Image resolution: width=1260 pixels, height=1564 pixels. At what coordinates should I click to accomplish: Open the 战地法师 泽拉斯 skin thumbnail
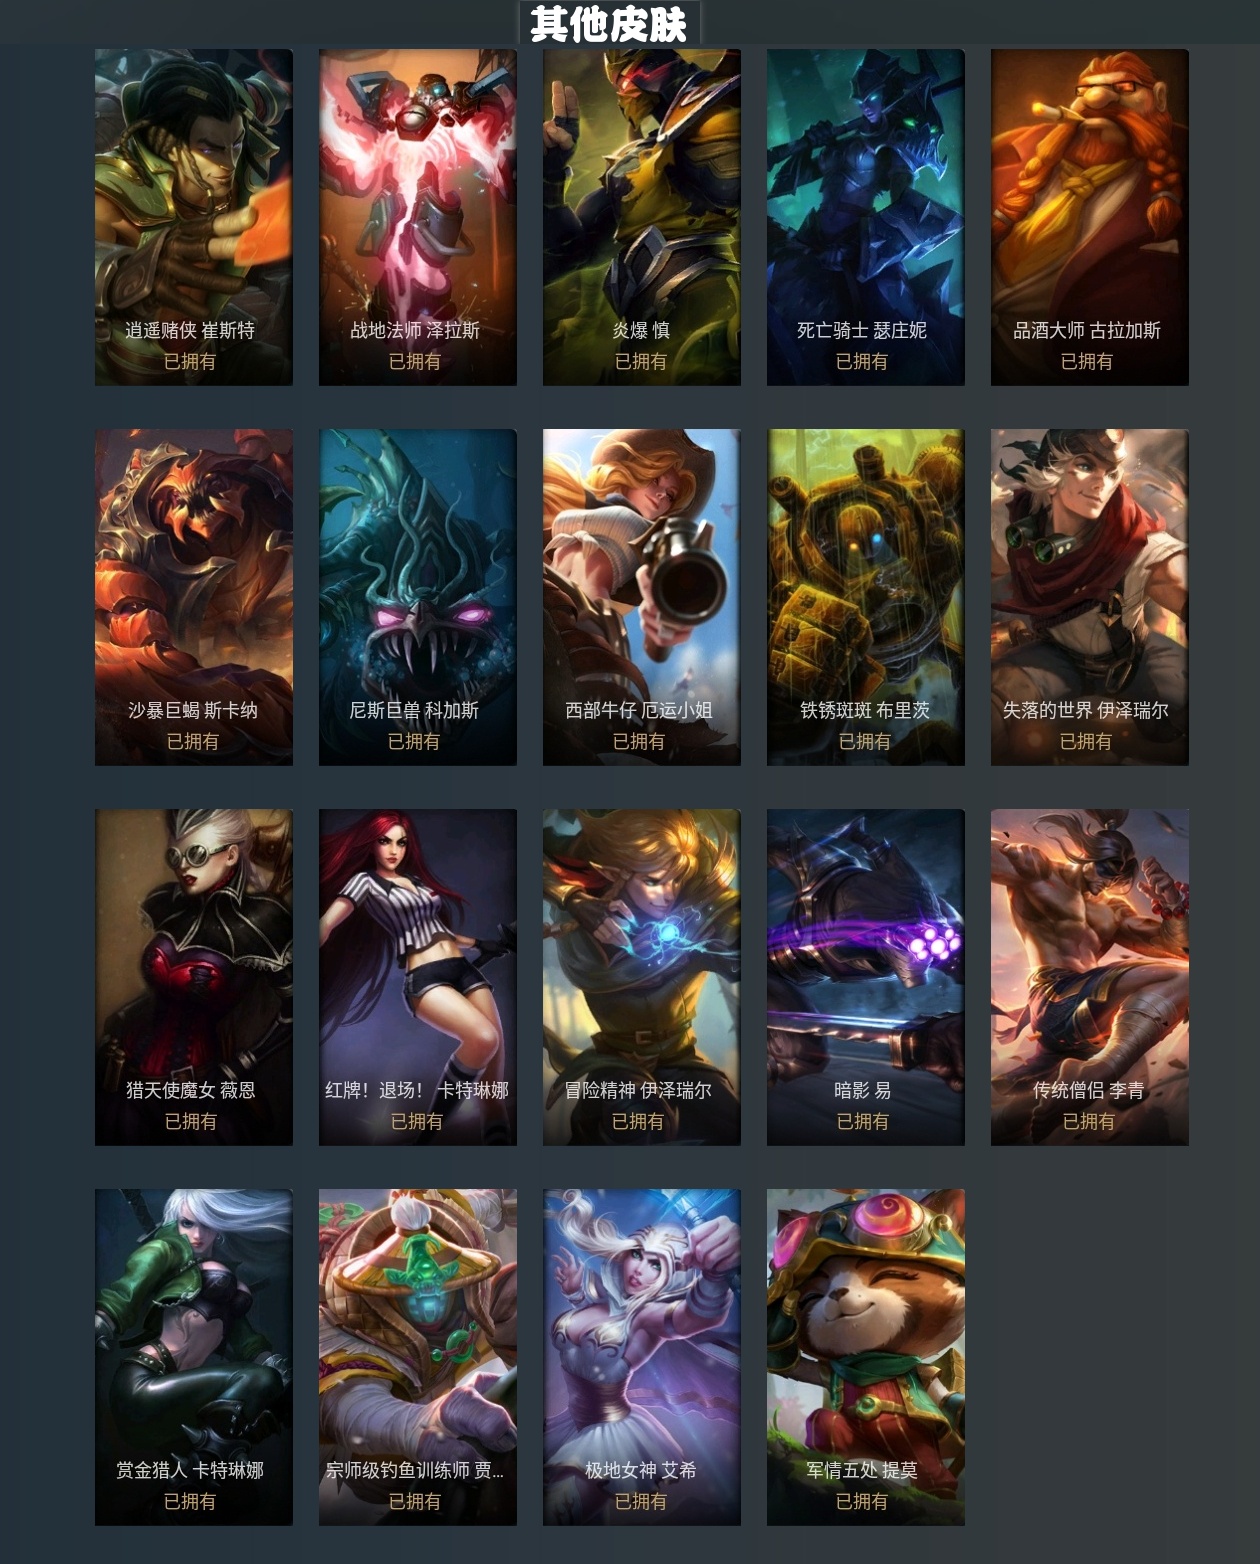point(418,217)
